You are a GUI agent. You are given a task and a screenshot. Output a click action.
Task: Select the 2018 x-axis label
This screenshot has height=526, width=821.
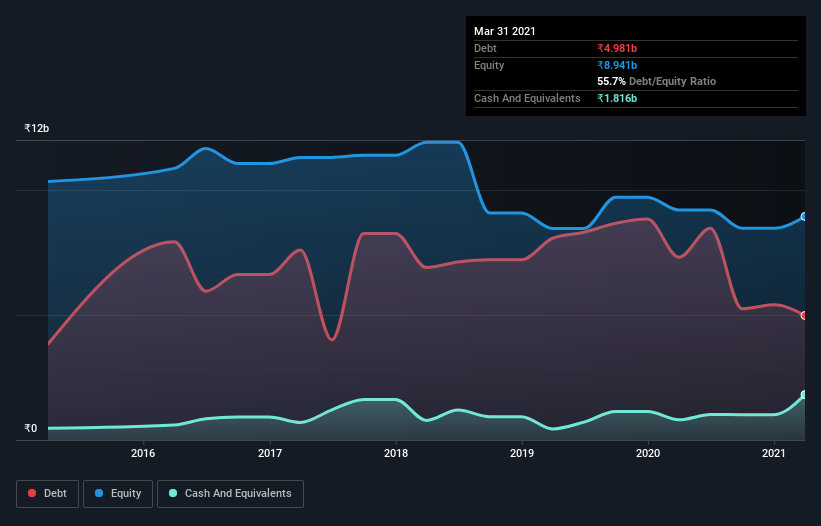coord(396,453)
